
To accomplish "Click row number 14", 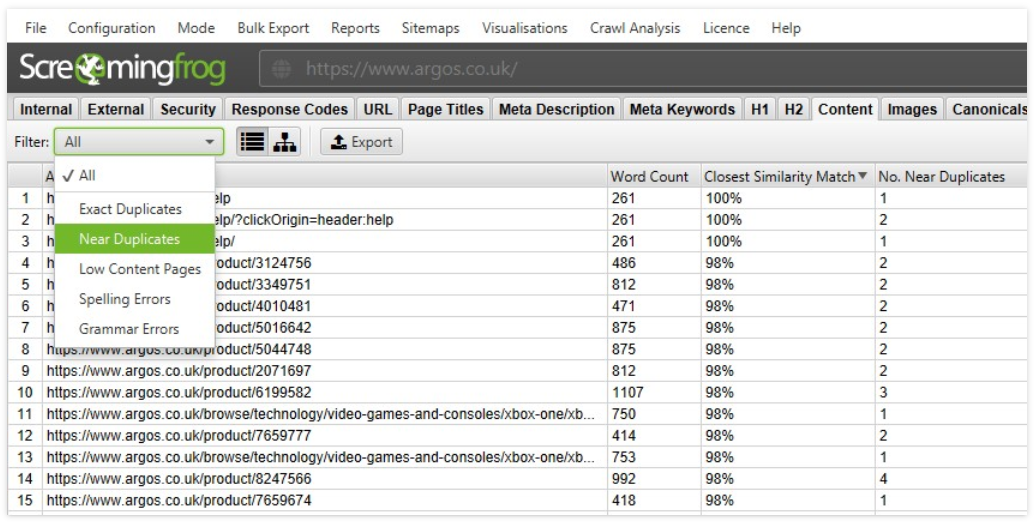I will 25,478.
